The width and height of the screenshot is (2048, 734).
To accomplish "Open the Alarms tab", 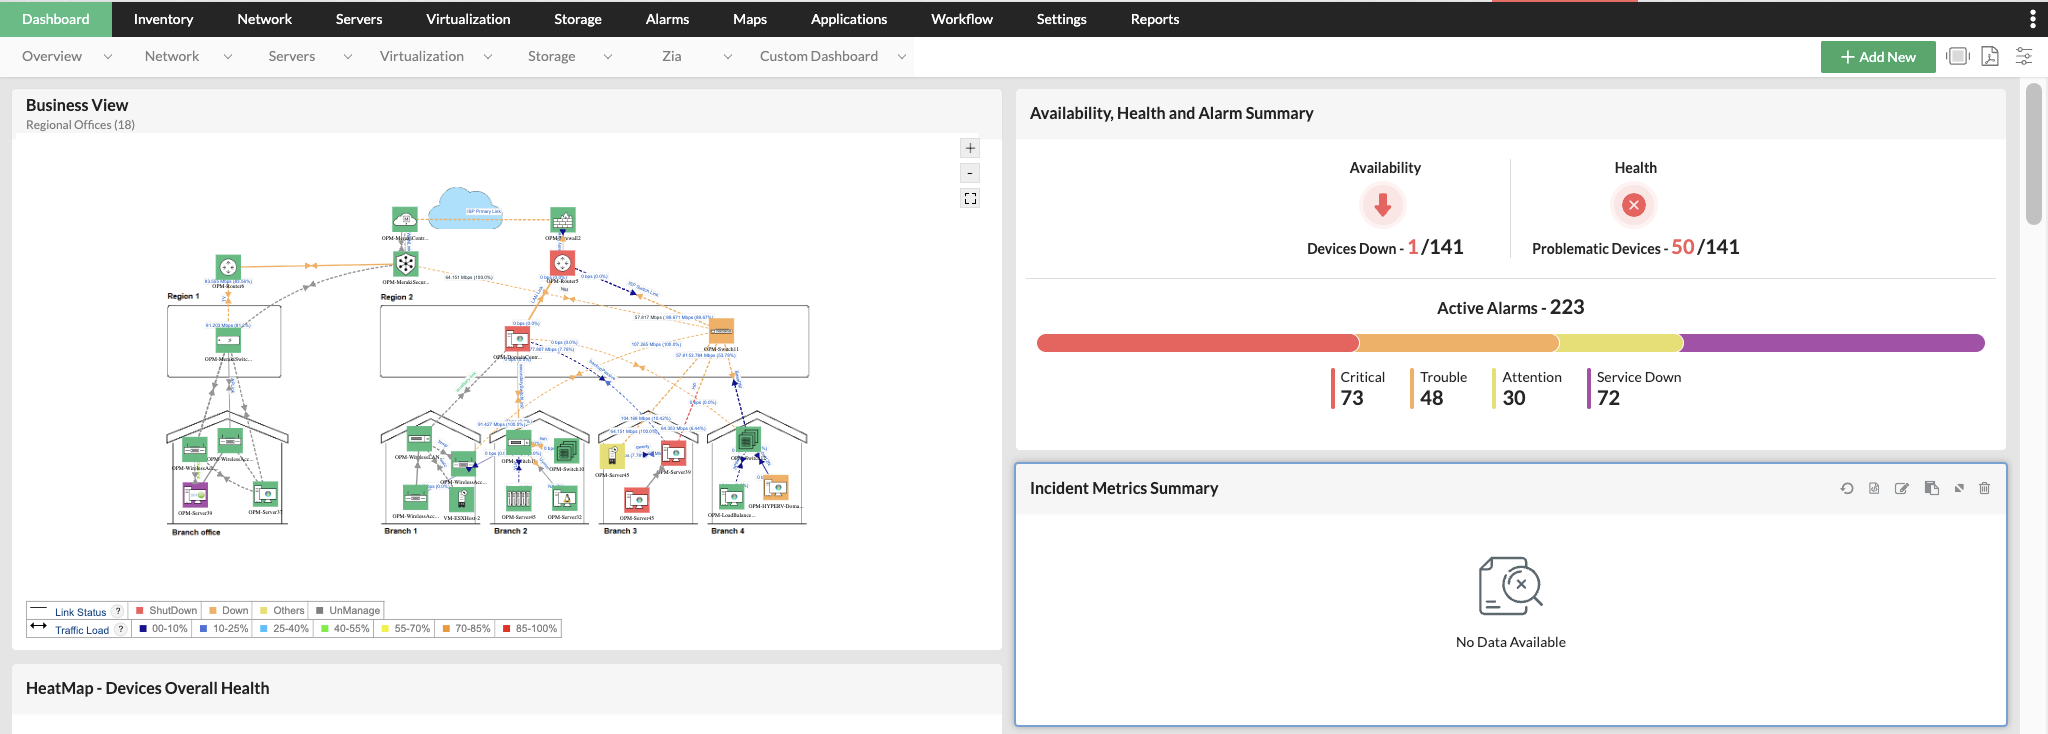I will tap(667, 19).
